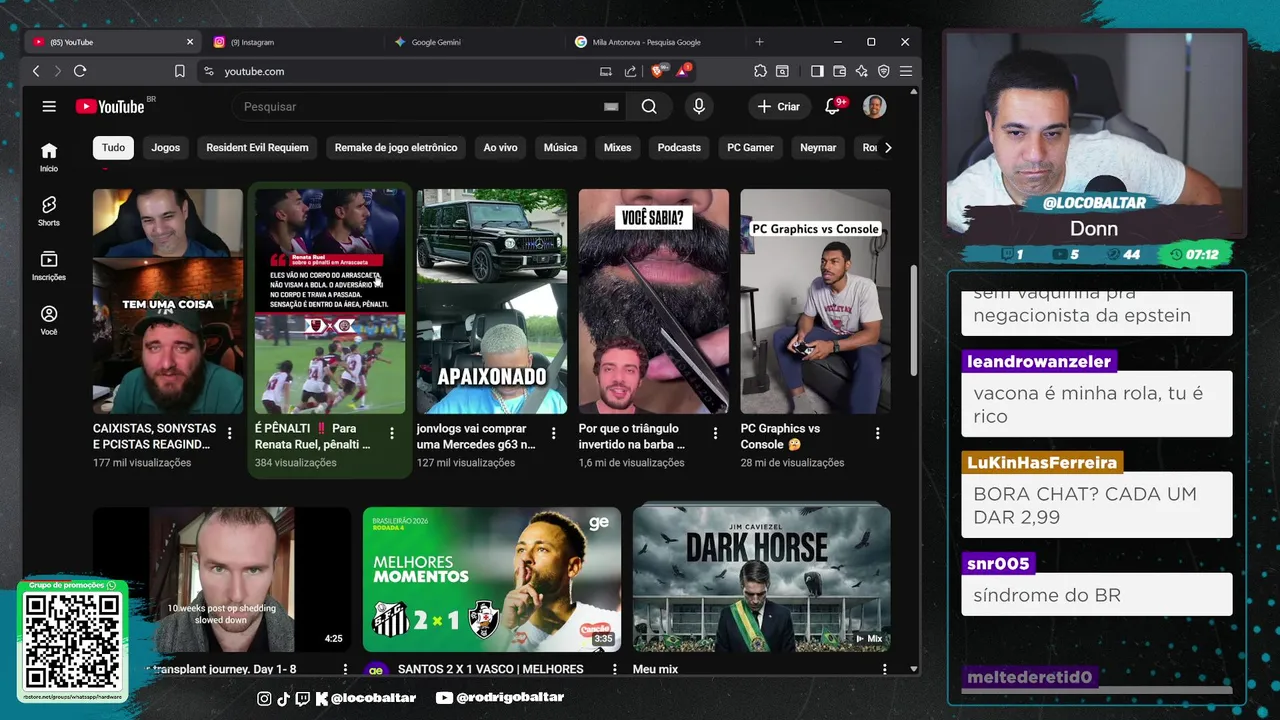Open options for triângulo invertido short
1280x720 pixels.
(x=715, y=433)
